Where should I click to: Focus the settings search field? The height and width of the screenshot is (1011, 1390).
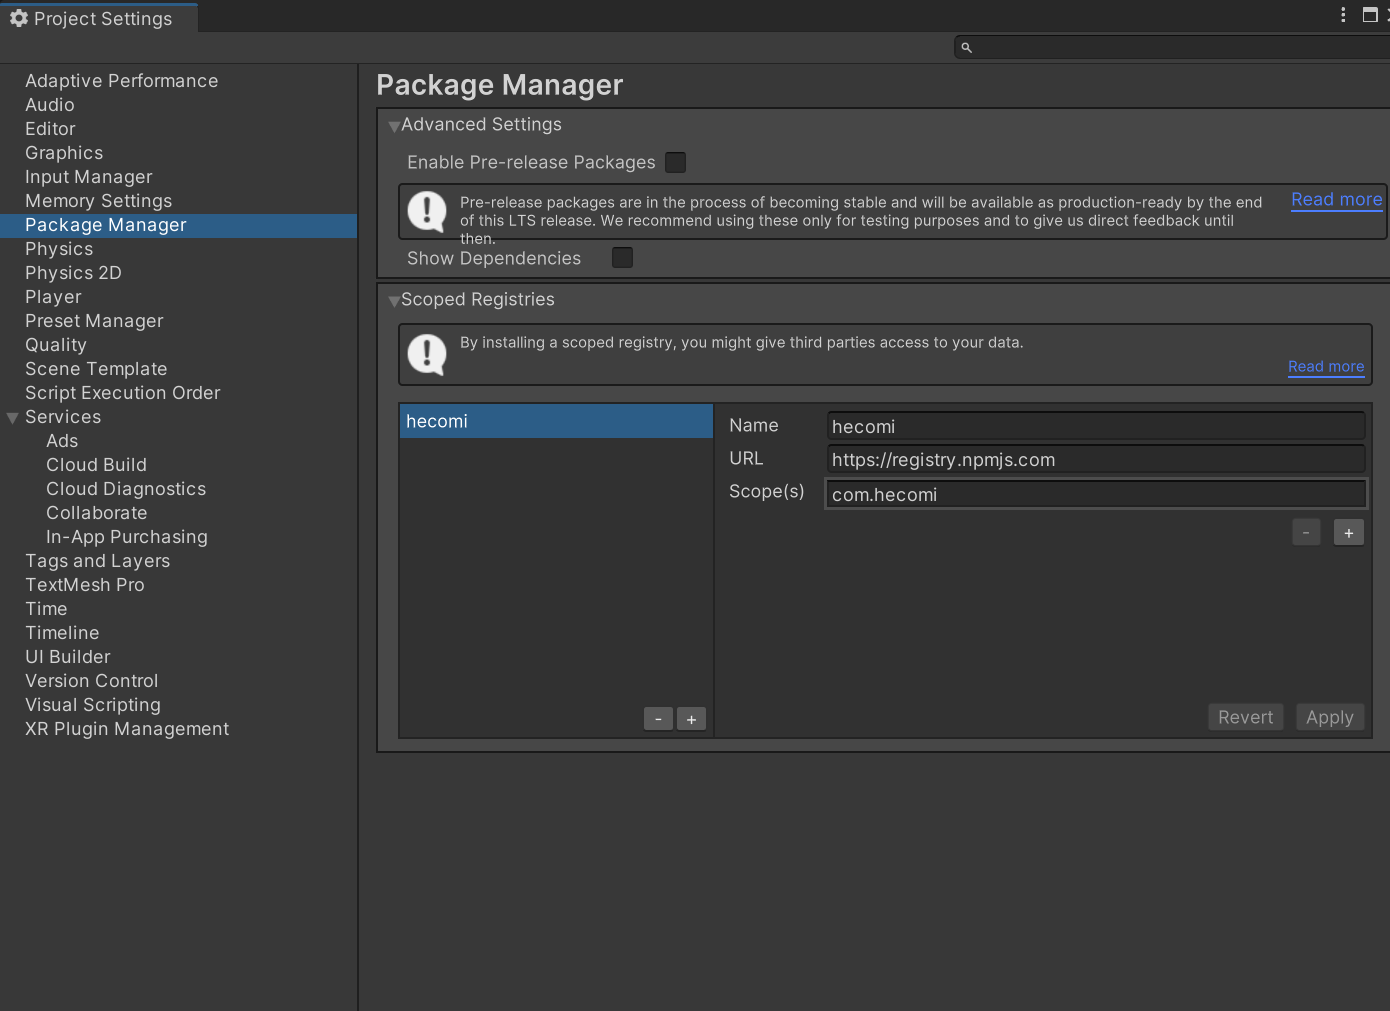click(1172, 47)
